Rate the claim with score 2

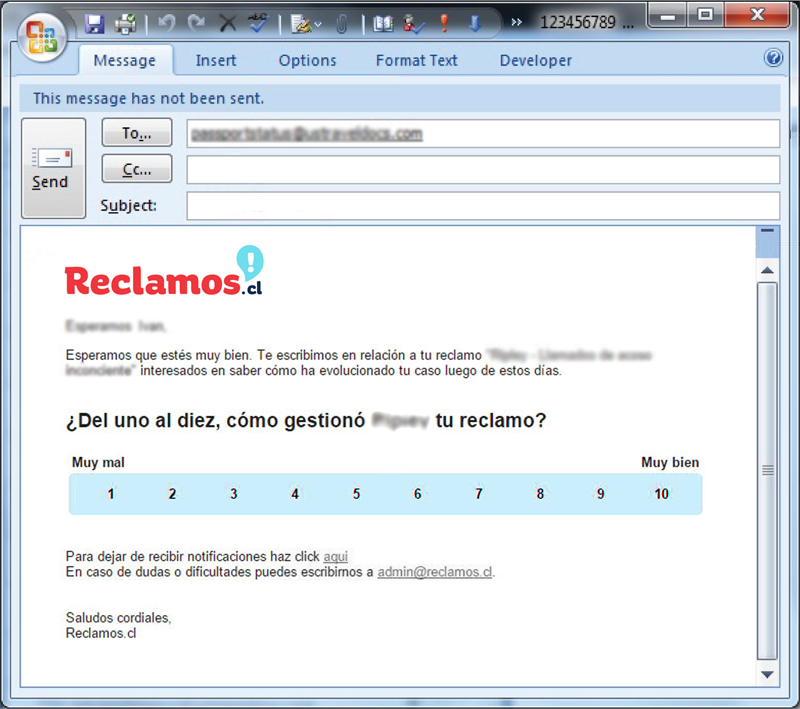click(x=172, y=494)
